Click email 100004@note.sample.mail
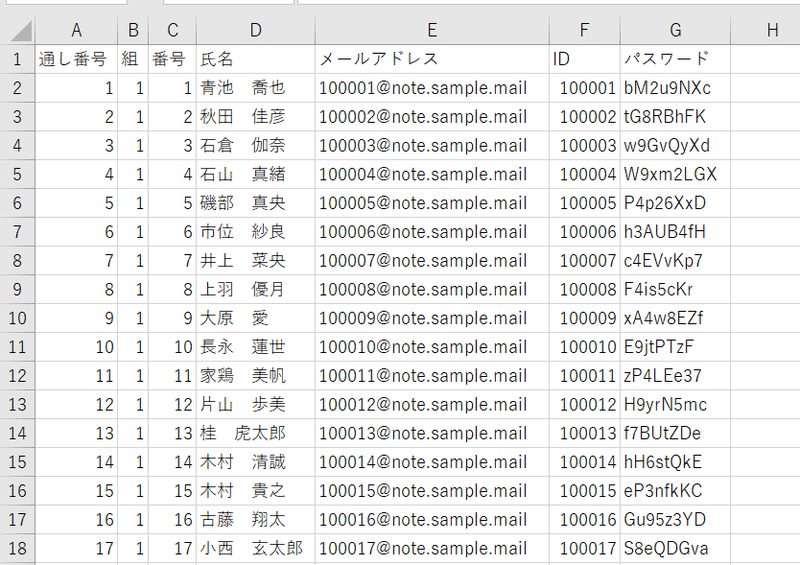This screenshot has height=565, width=800. (x=432, y=175)
